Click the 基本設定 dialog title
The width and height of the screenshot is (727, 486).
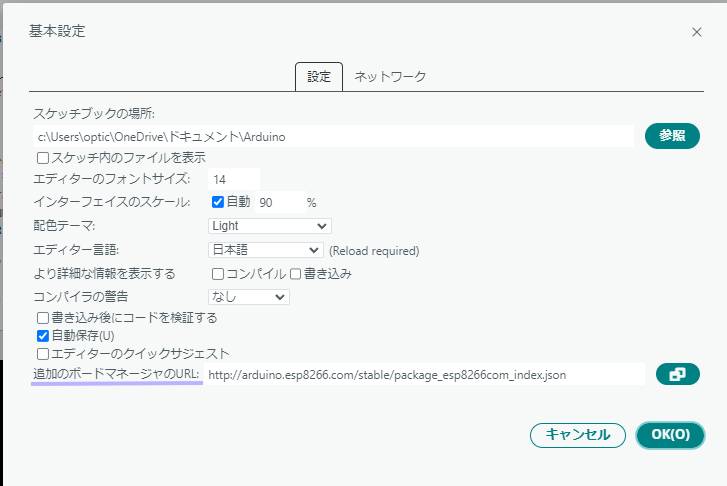(57, 31)
